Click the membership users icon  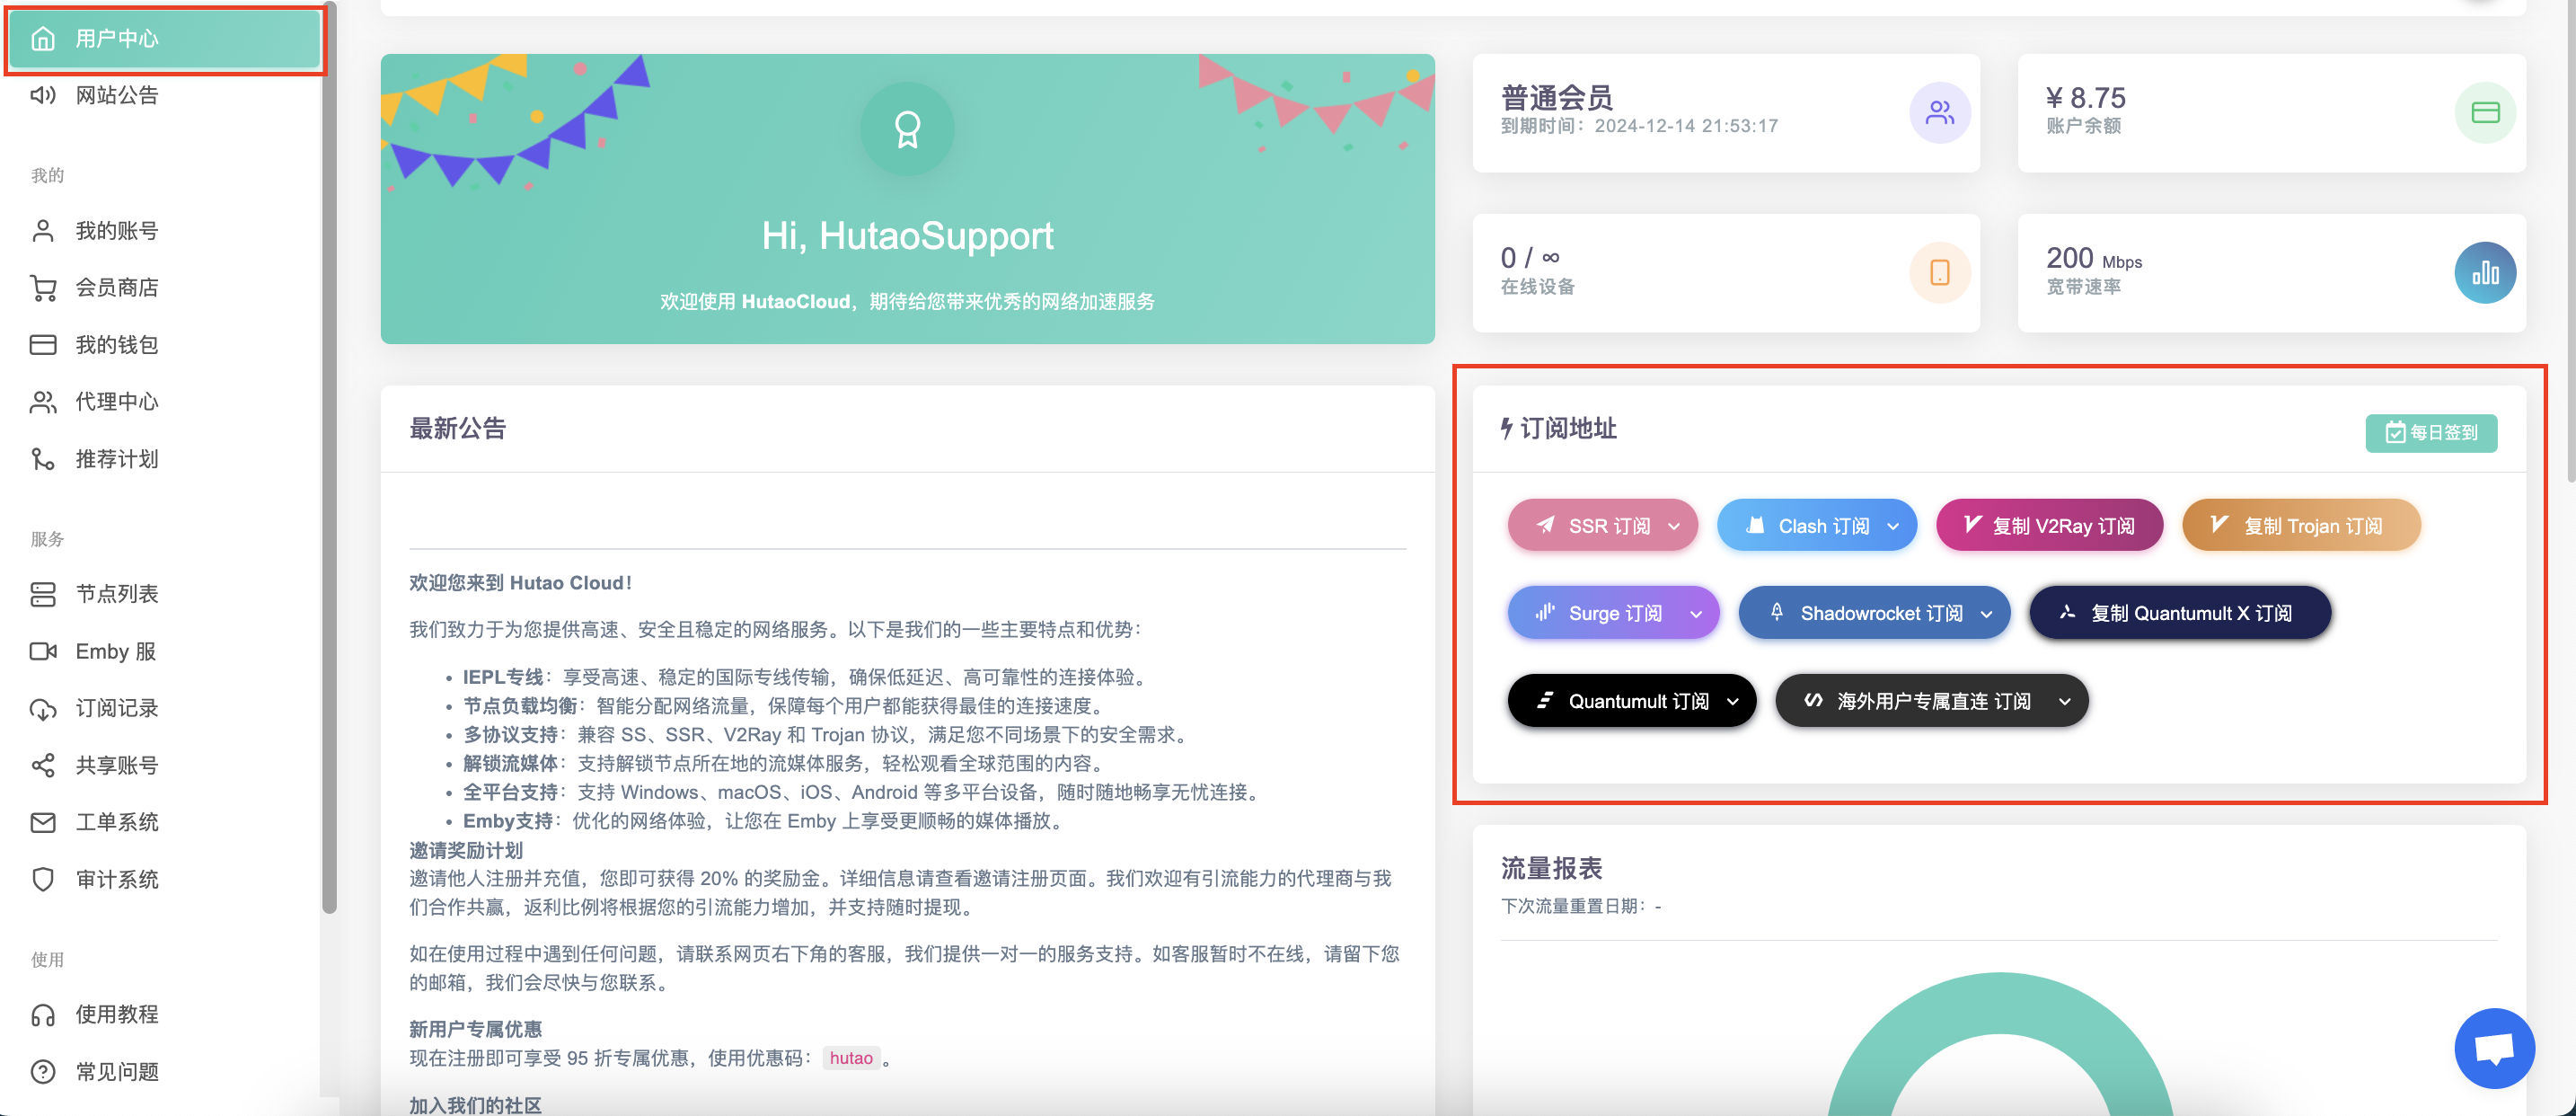(1939, 113)
